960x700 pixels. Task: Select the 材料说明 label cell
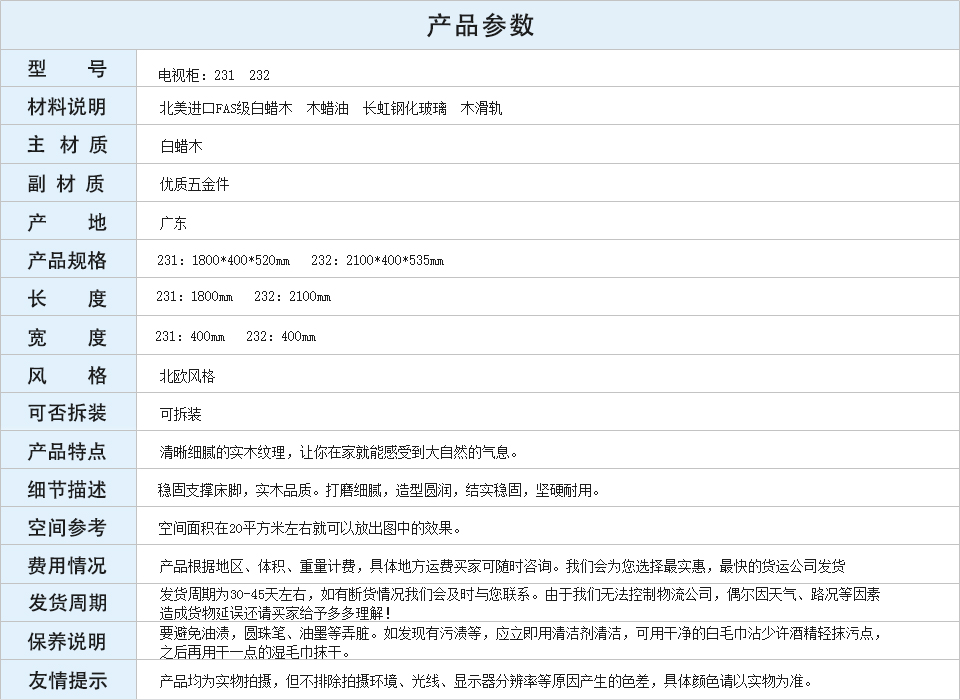tap(67, 107)
